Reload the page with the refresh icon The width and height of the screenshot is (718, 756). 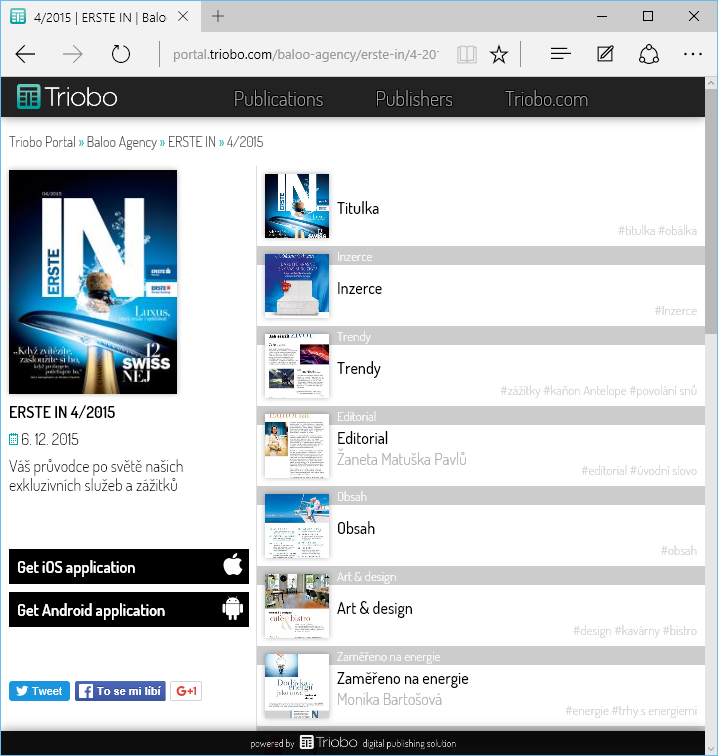pos(121,54)
